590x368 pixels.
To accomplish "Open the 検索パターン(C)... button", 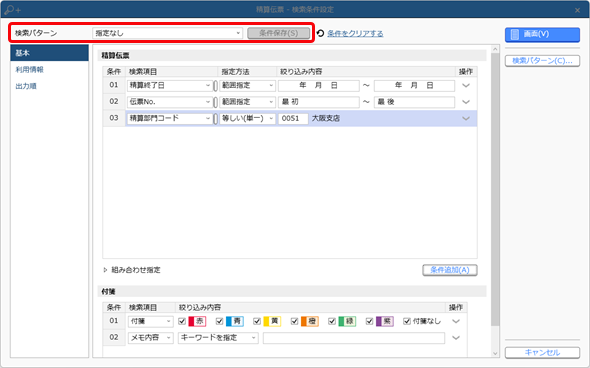I will 542,61.
